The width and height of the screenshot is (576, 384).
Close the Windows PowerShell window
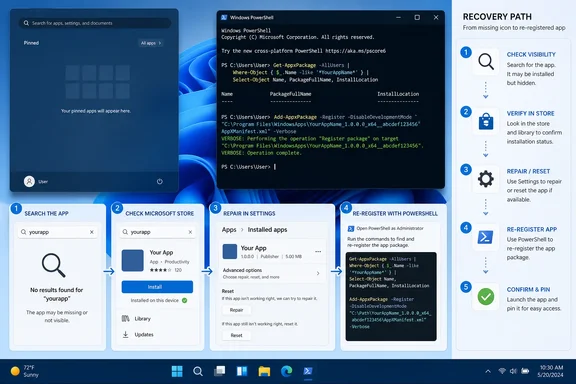(436, 17)
